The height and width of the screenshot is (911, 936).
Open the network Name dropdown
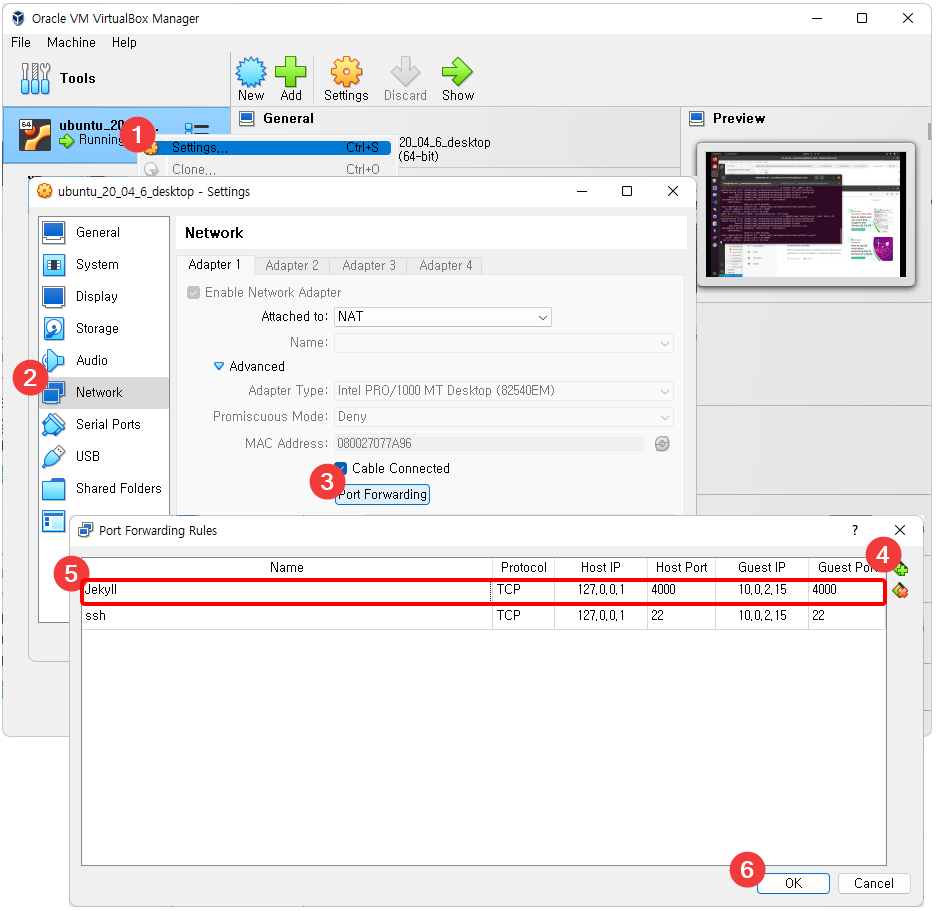504,343
